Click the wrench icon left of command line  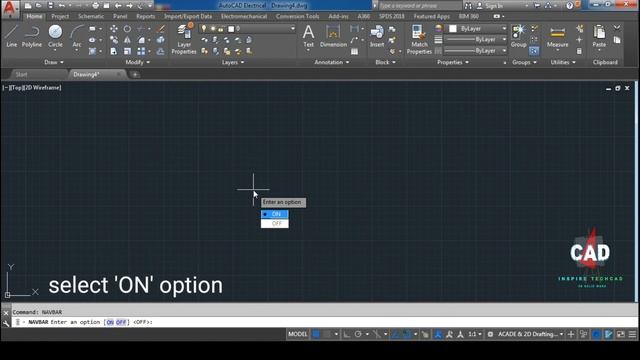click(x=6, y=323)
